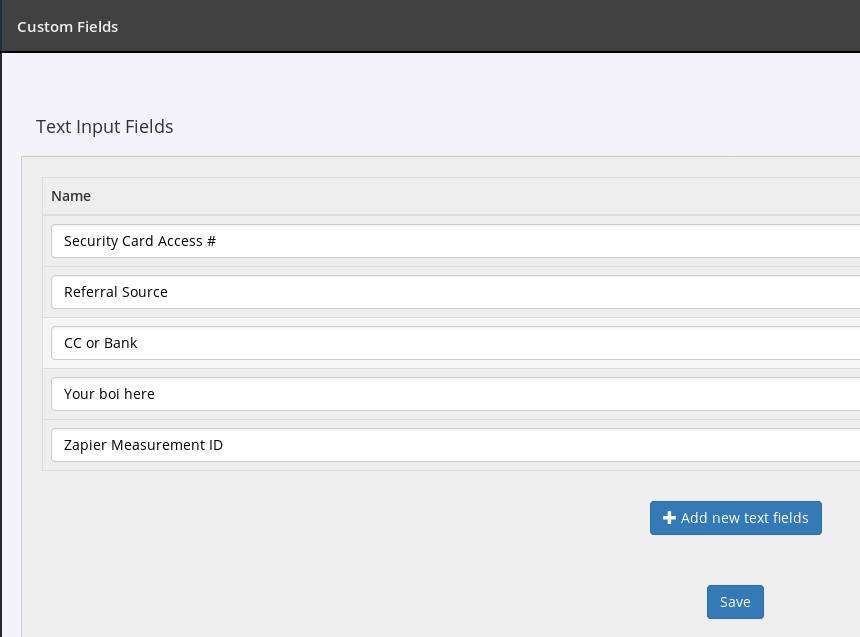Click the Name column header
This screenshot has height=637, width=860.
click(71, 196)
